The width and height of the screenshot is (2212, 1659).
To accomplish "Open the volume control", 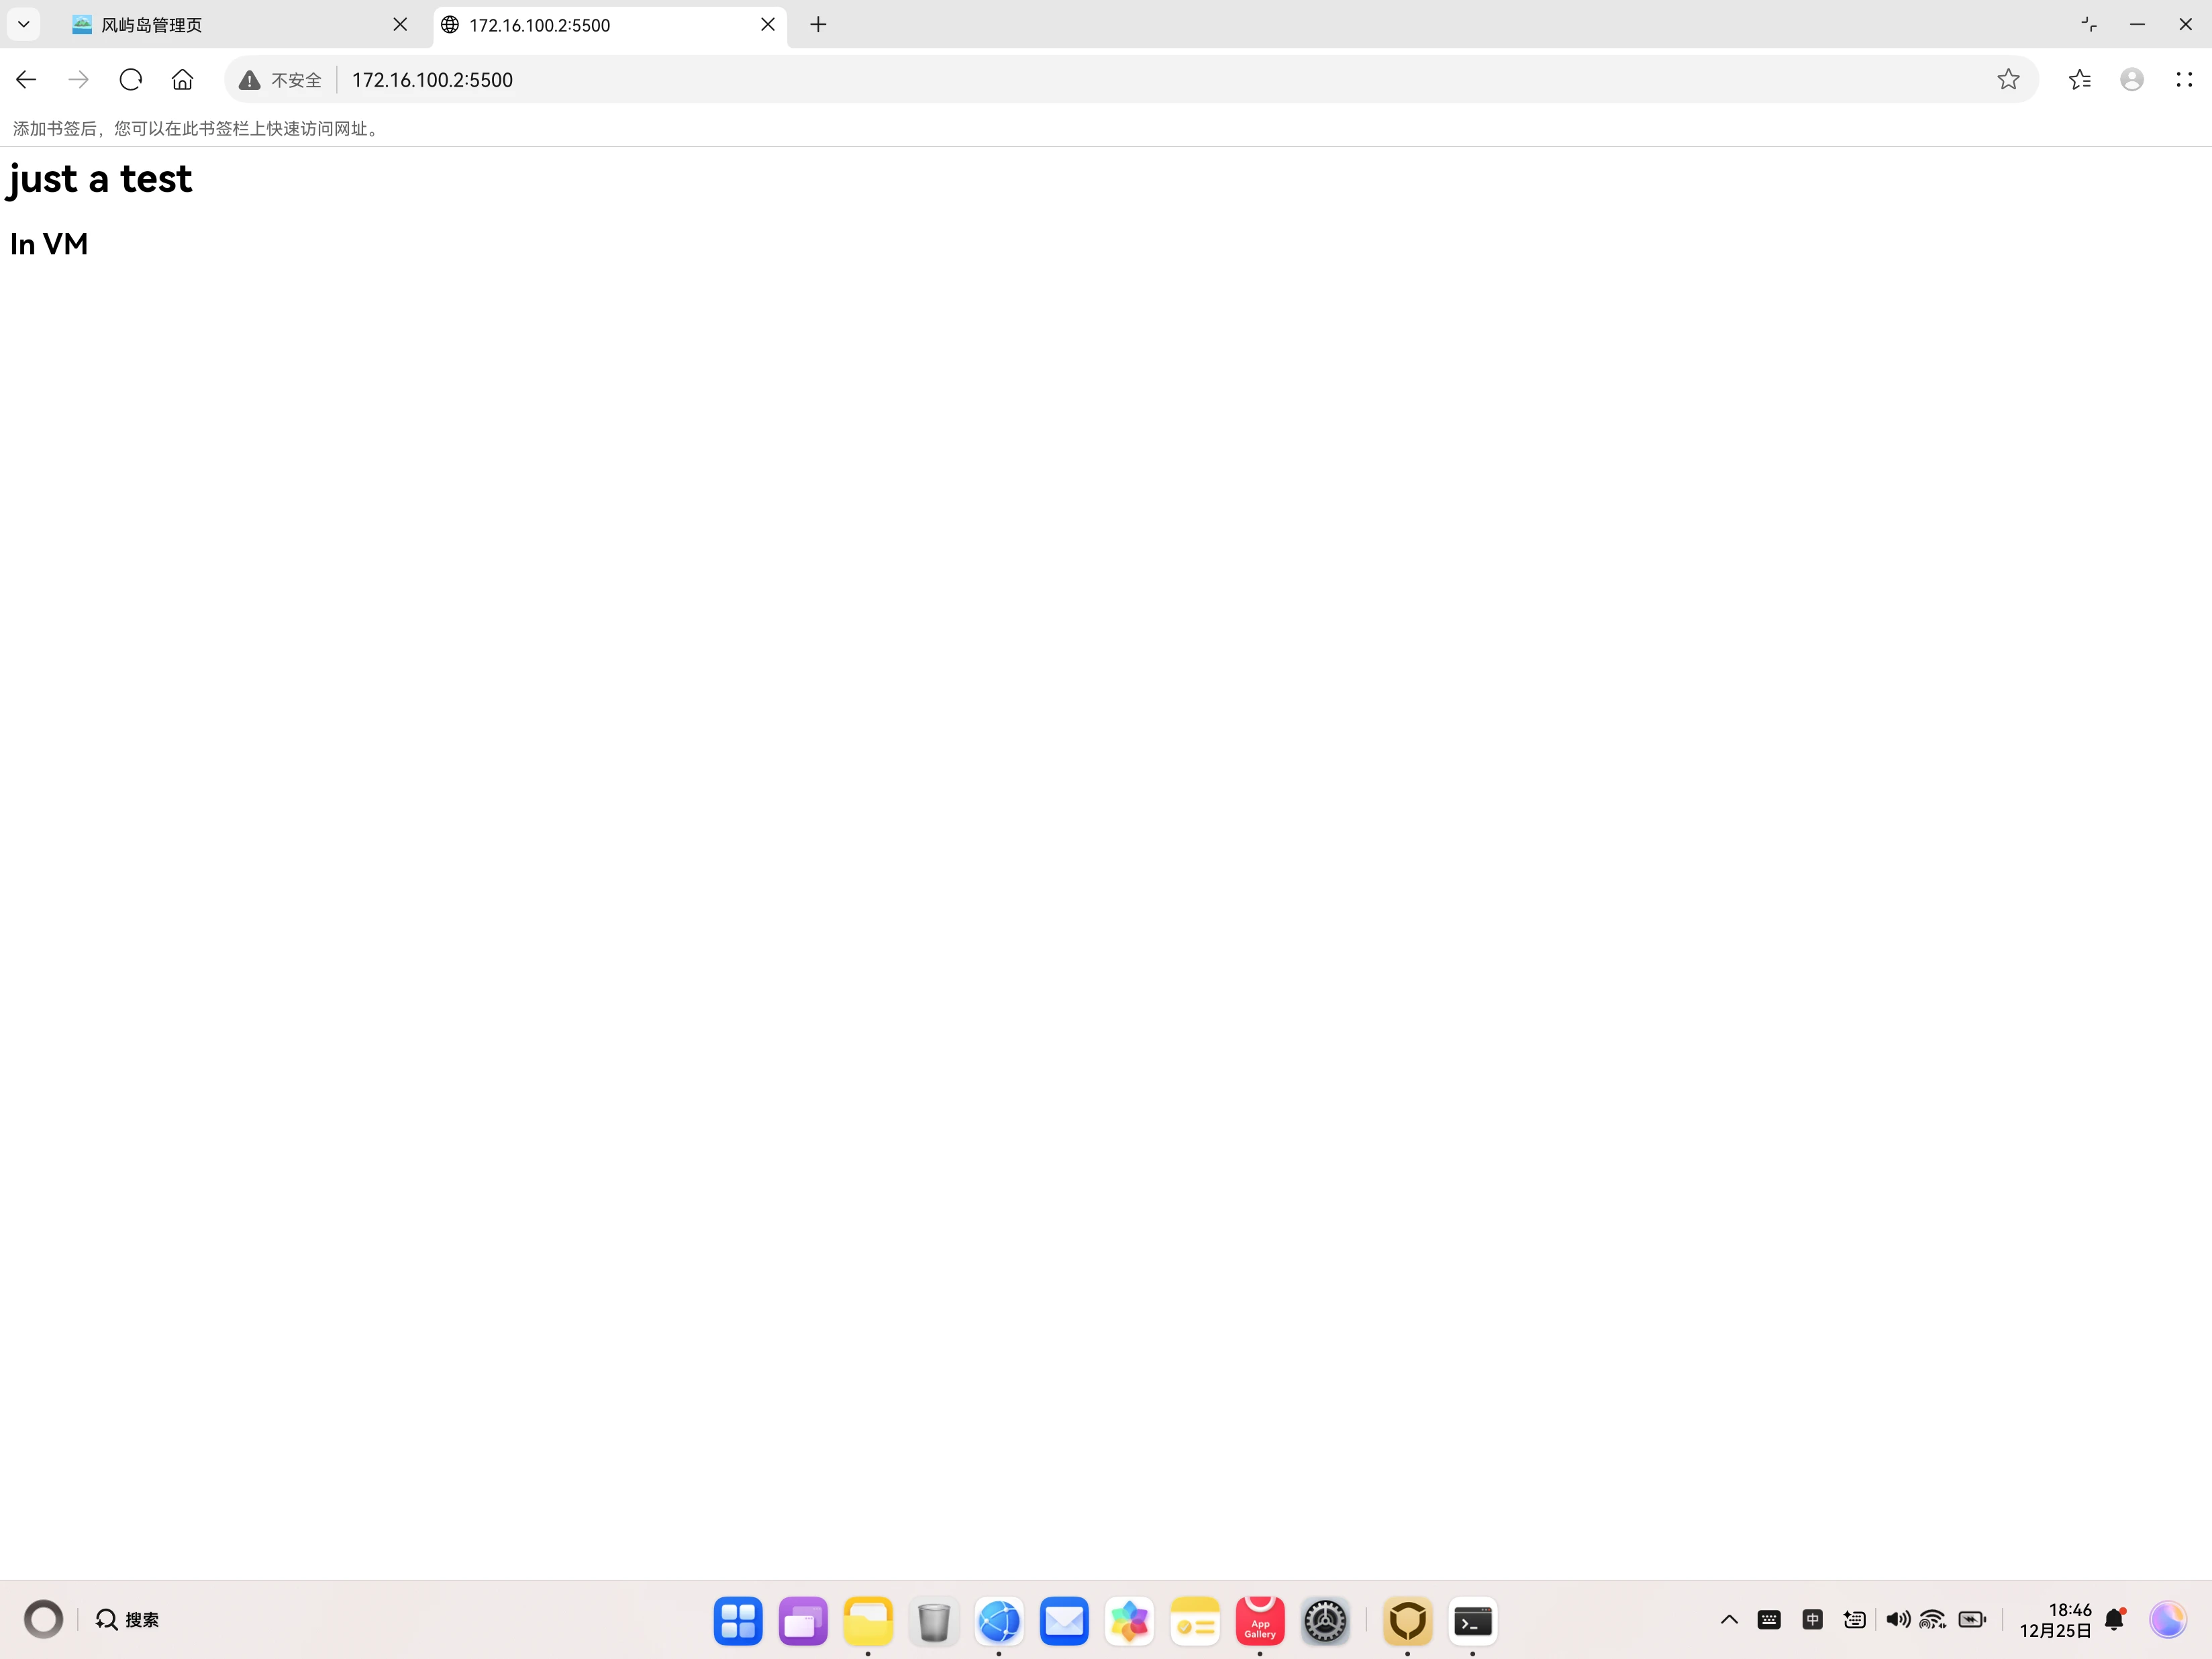I will click(1897, 1620).
